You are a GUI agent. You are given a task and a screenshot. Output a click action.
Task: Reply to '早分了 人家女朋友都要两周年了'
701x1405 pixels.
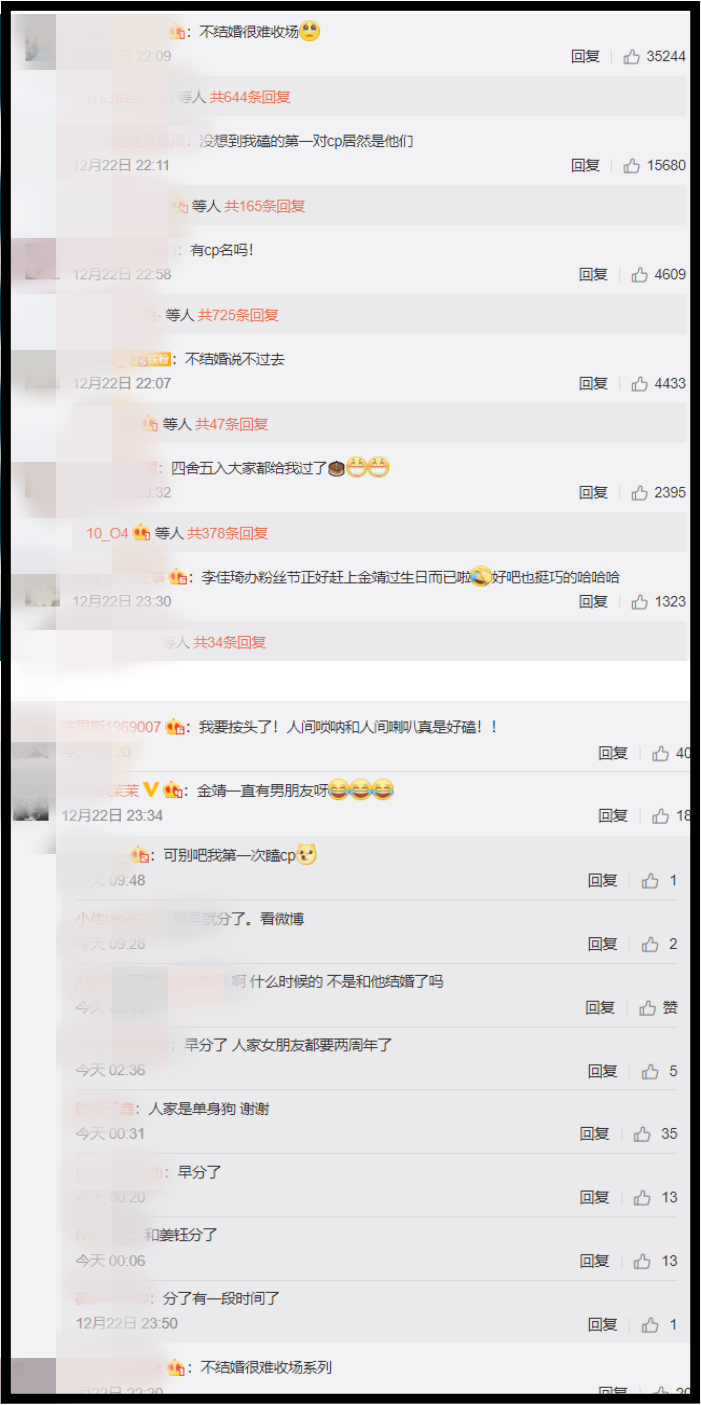click(x=603, y=1071)
